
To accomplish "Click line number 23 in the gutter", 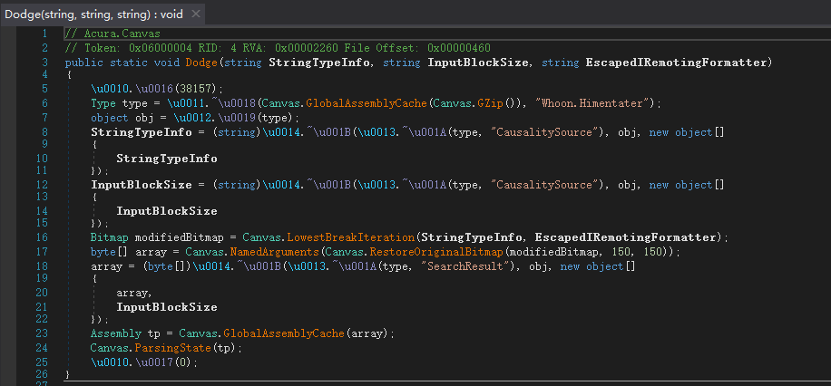I will point(42,333).
